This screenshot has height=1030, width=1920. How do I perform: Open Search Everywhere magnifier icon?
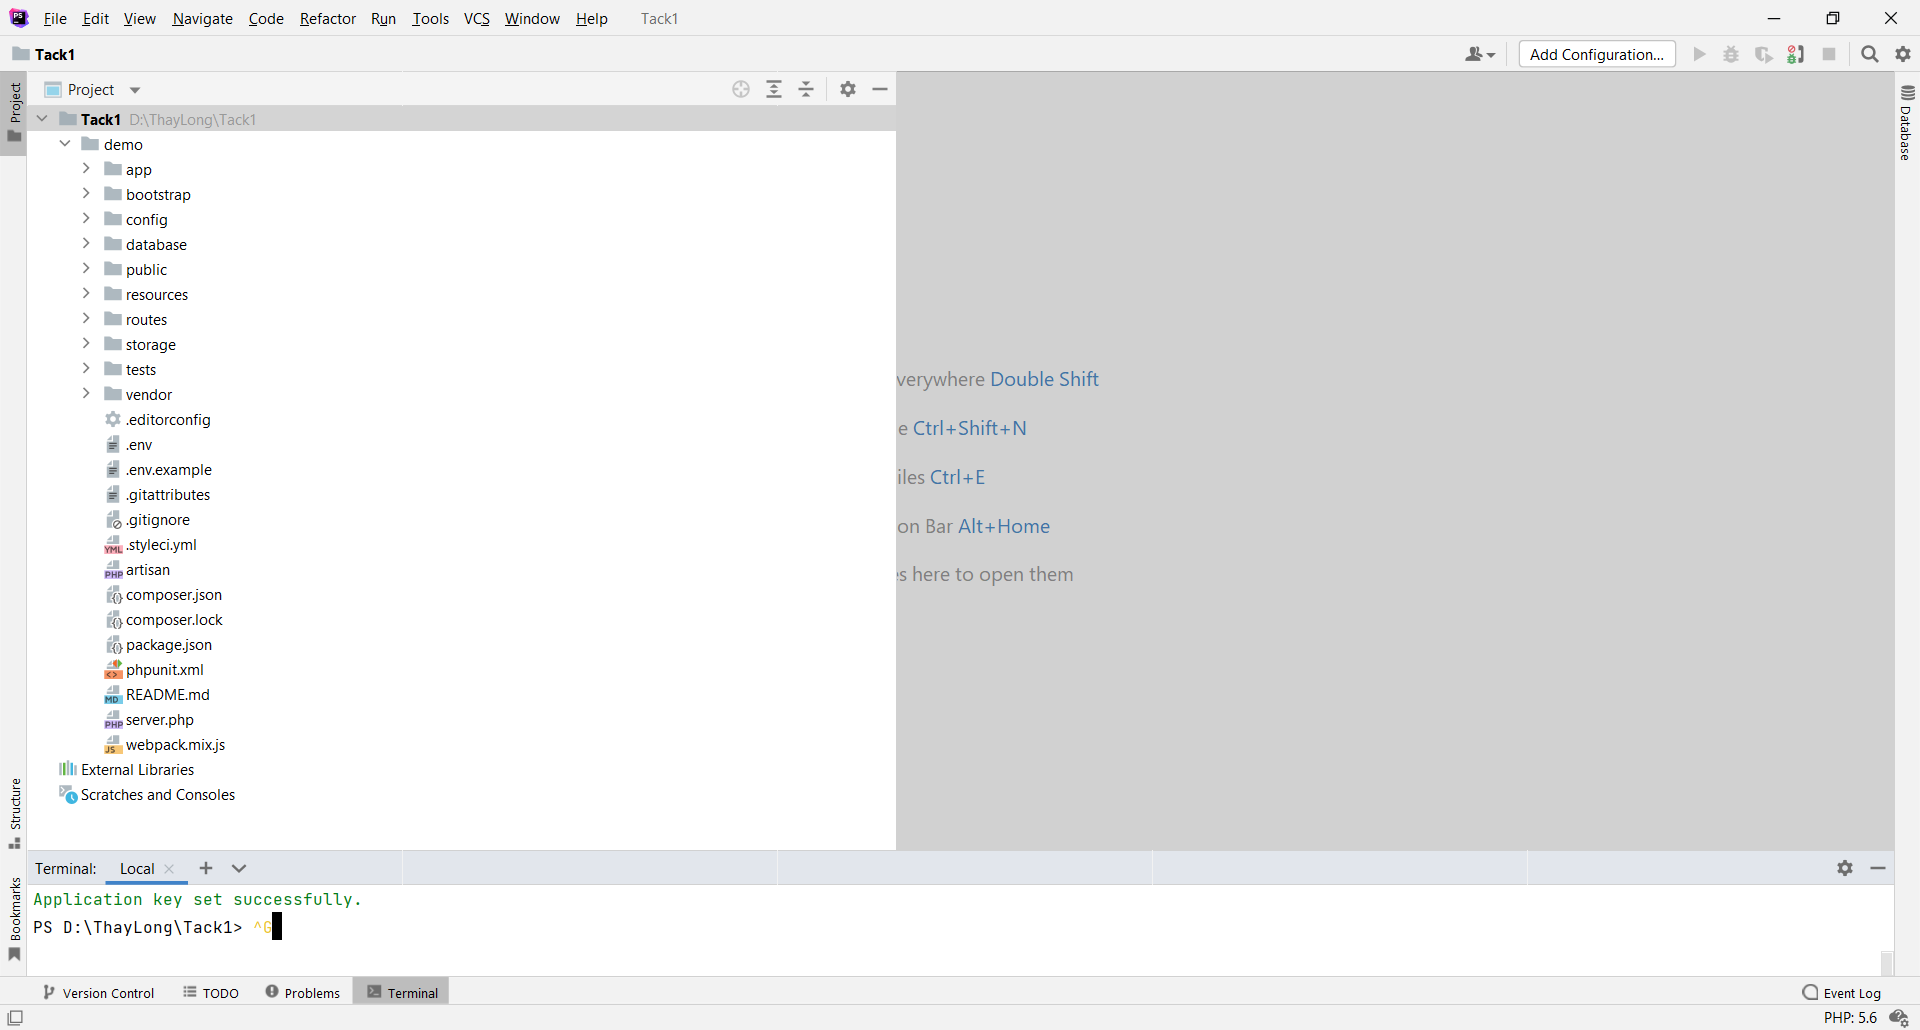tap(1870, 54)
